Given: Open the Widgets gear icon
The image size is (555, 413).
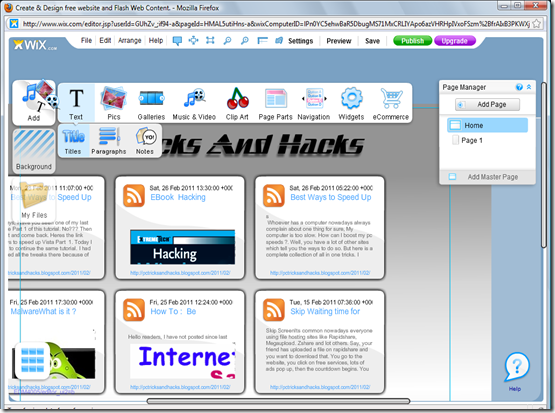Looking at the screenshot, I should pos(351,103).
